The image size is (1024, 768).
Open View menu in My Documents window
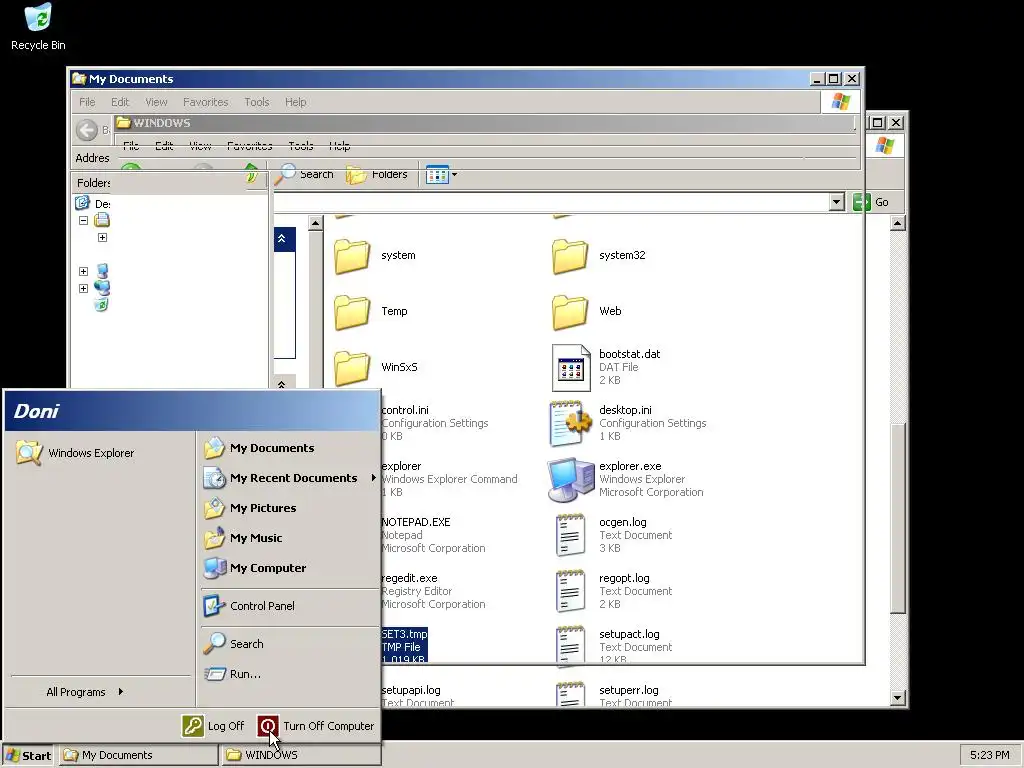pyautogui.click(x=156, y=102)
